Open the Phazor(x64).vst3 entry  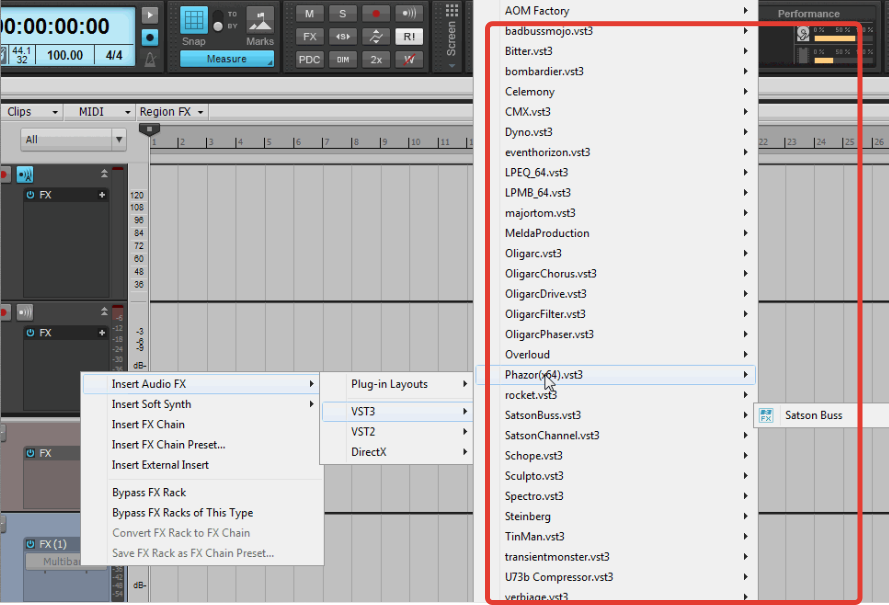point(616,375)
